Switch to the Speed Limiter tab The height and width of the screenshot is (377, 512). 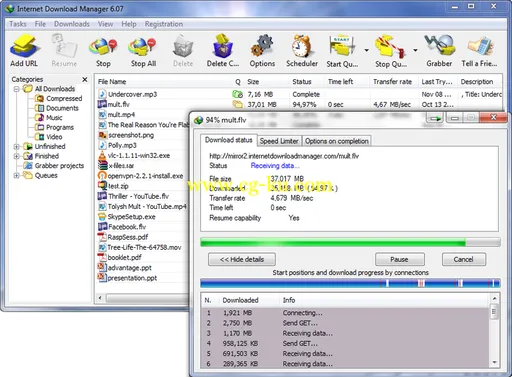pos(279,141)
